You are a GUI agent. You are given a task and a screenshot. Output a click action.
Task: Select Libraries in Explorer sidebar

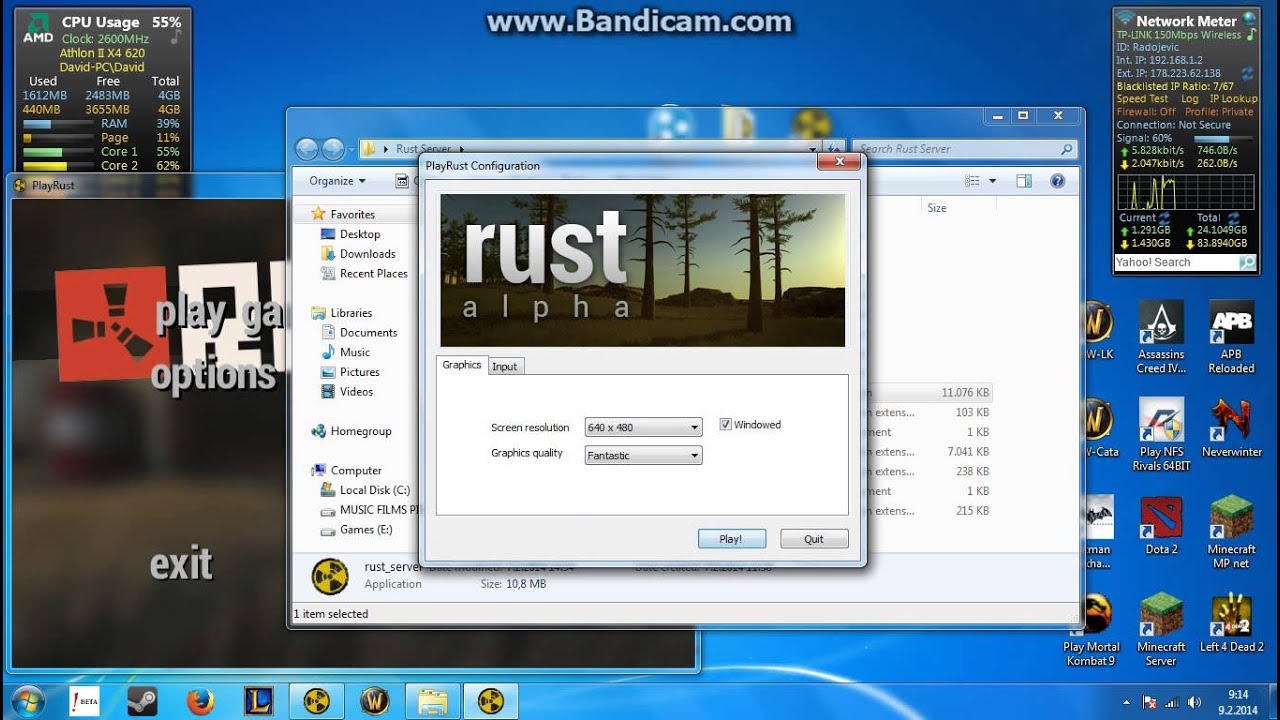pos(351,313)
